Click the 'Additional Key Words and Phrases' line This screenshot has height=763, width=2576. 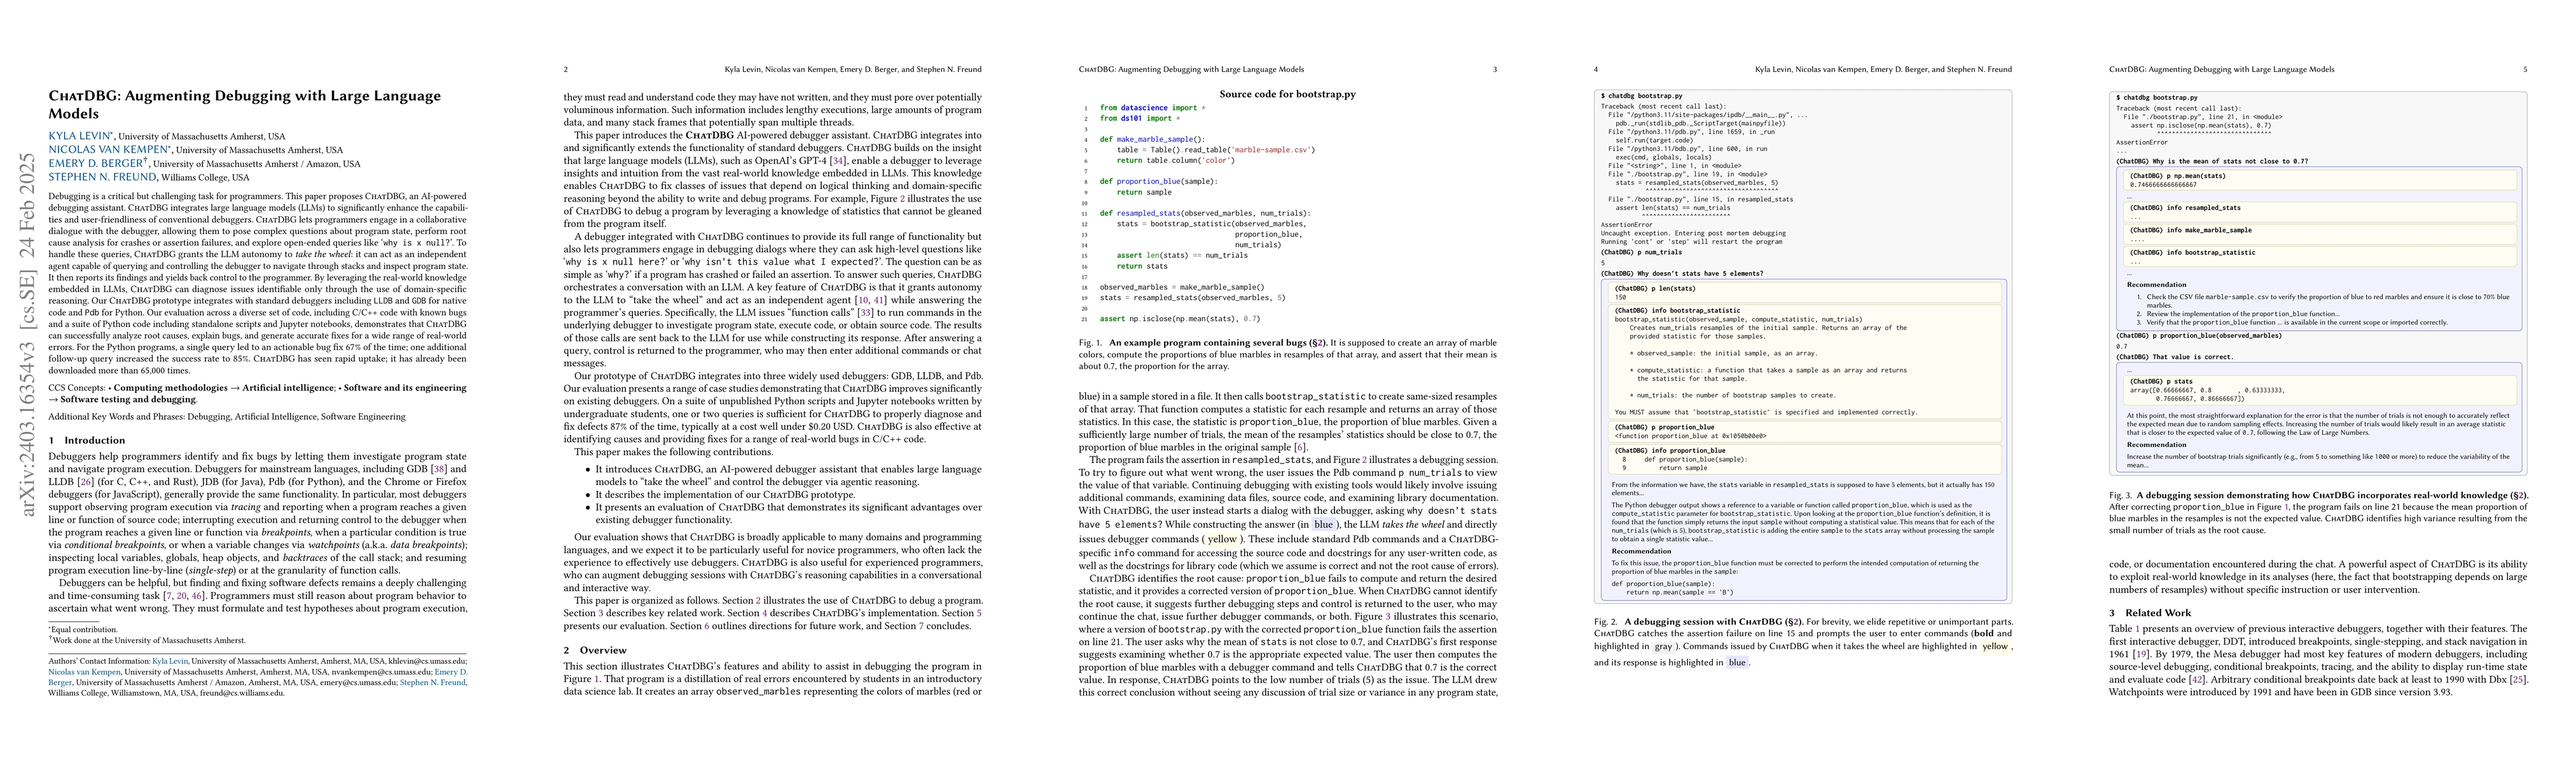click(x=227, y=417)
